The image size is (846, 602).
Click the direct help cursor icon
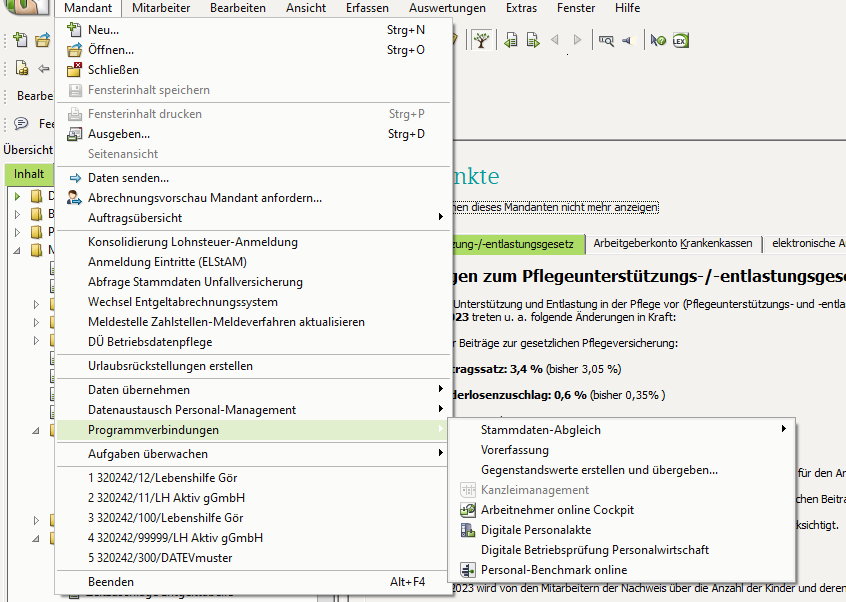(658, 40)
